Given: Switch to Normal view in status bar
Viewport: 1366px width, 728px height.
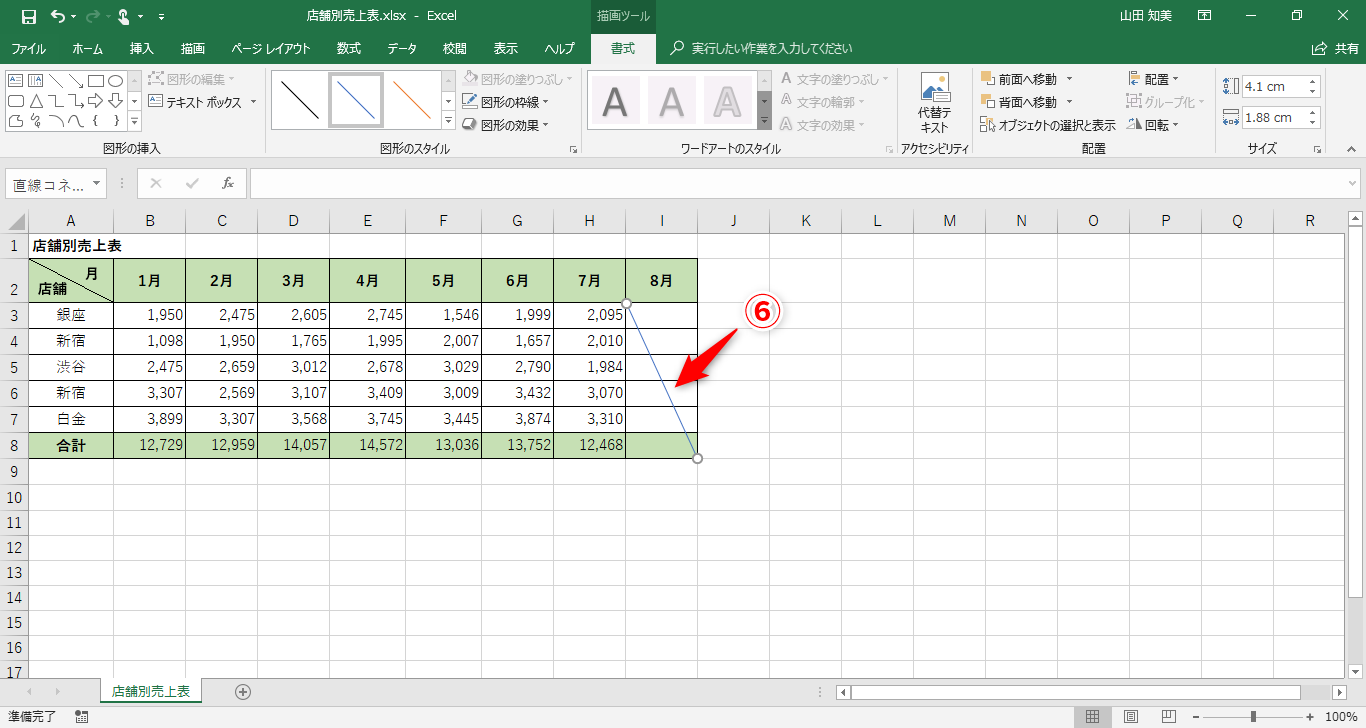Looking at the screenshot, I should tap(1093, 717).
